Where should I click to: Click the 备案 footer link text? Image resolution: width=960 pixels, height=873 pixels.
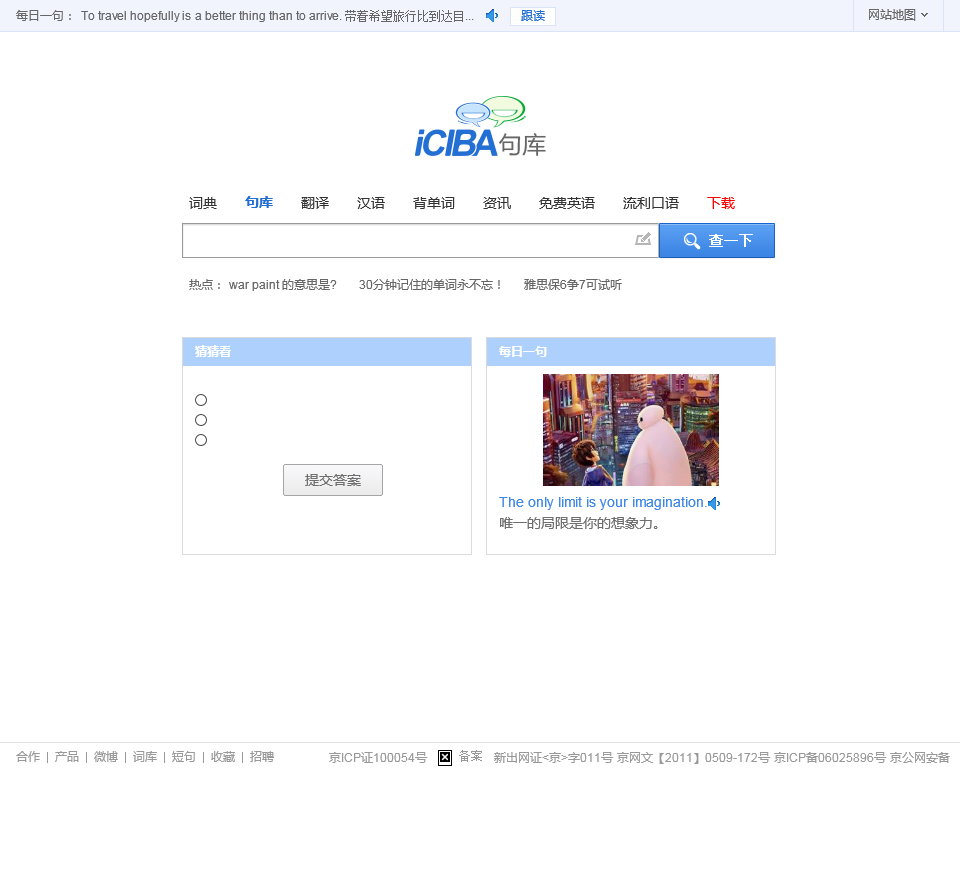(471, 757)
